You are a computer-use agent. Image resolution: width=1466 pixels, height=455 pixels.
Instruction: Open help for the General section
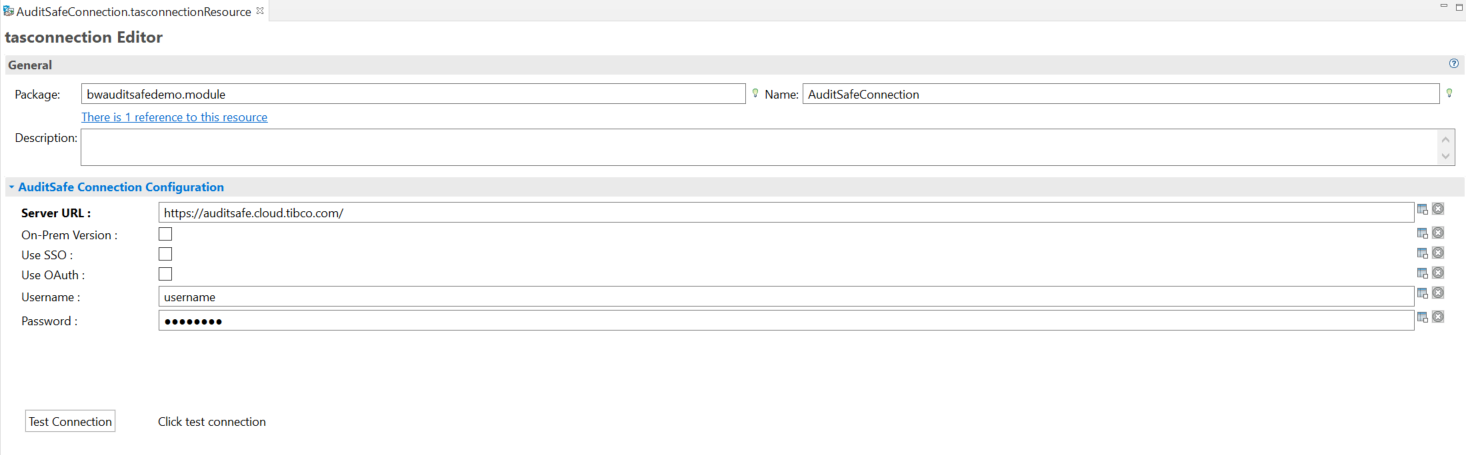point(1454,63)
